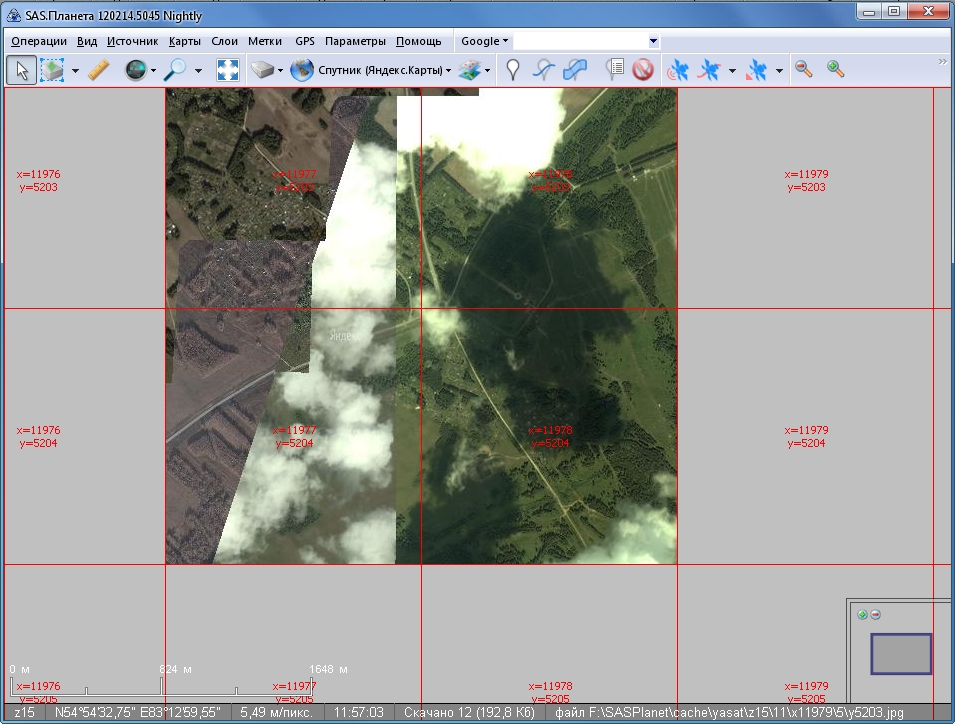Open the selection tool dropdown arrow
The image size is (955, 724).
pyautogui.click(x=75, y=71)
